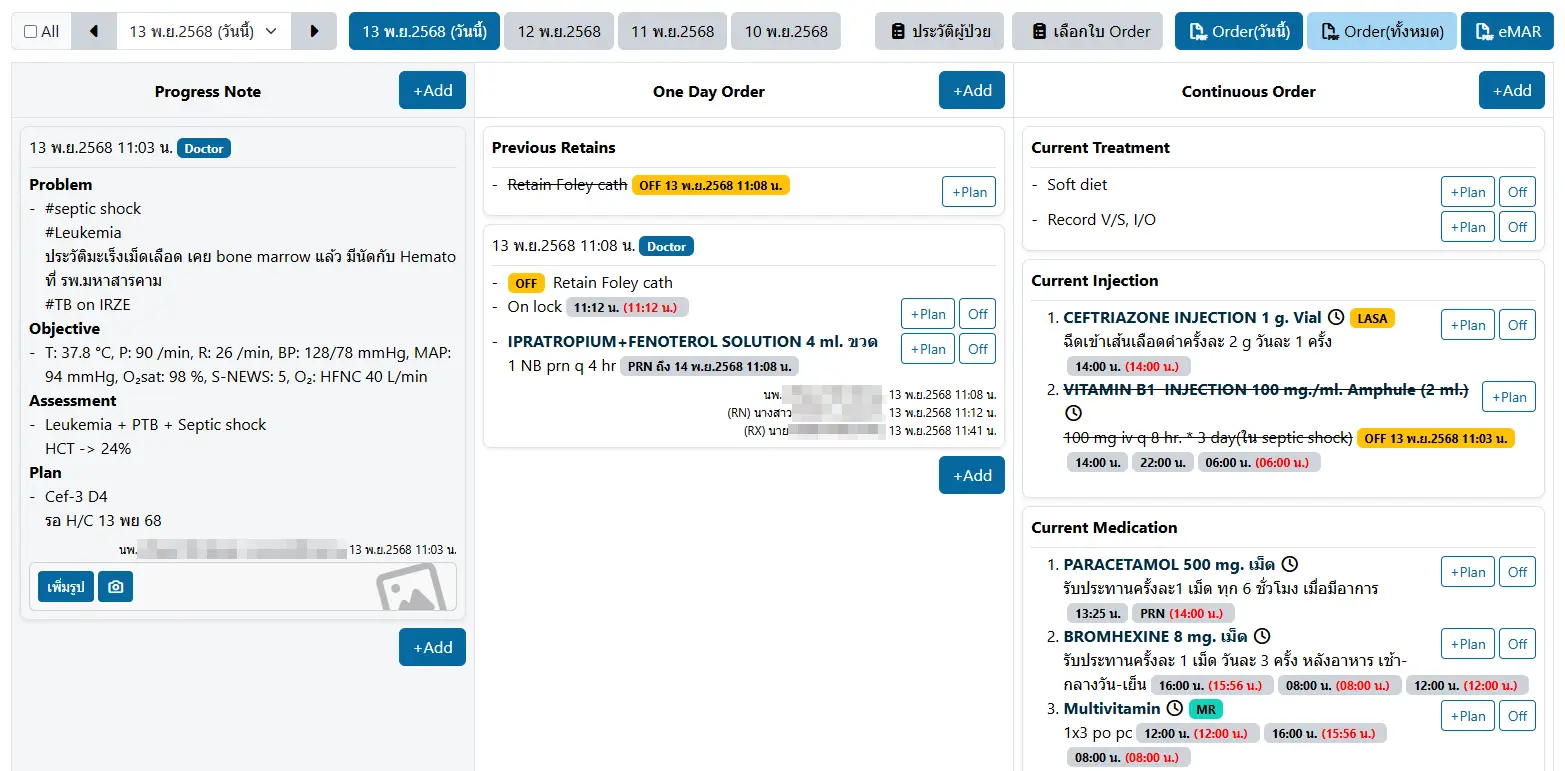
Task: Add a new Continuous Order
Action: click(x=1511, y=91)
